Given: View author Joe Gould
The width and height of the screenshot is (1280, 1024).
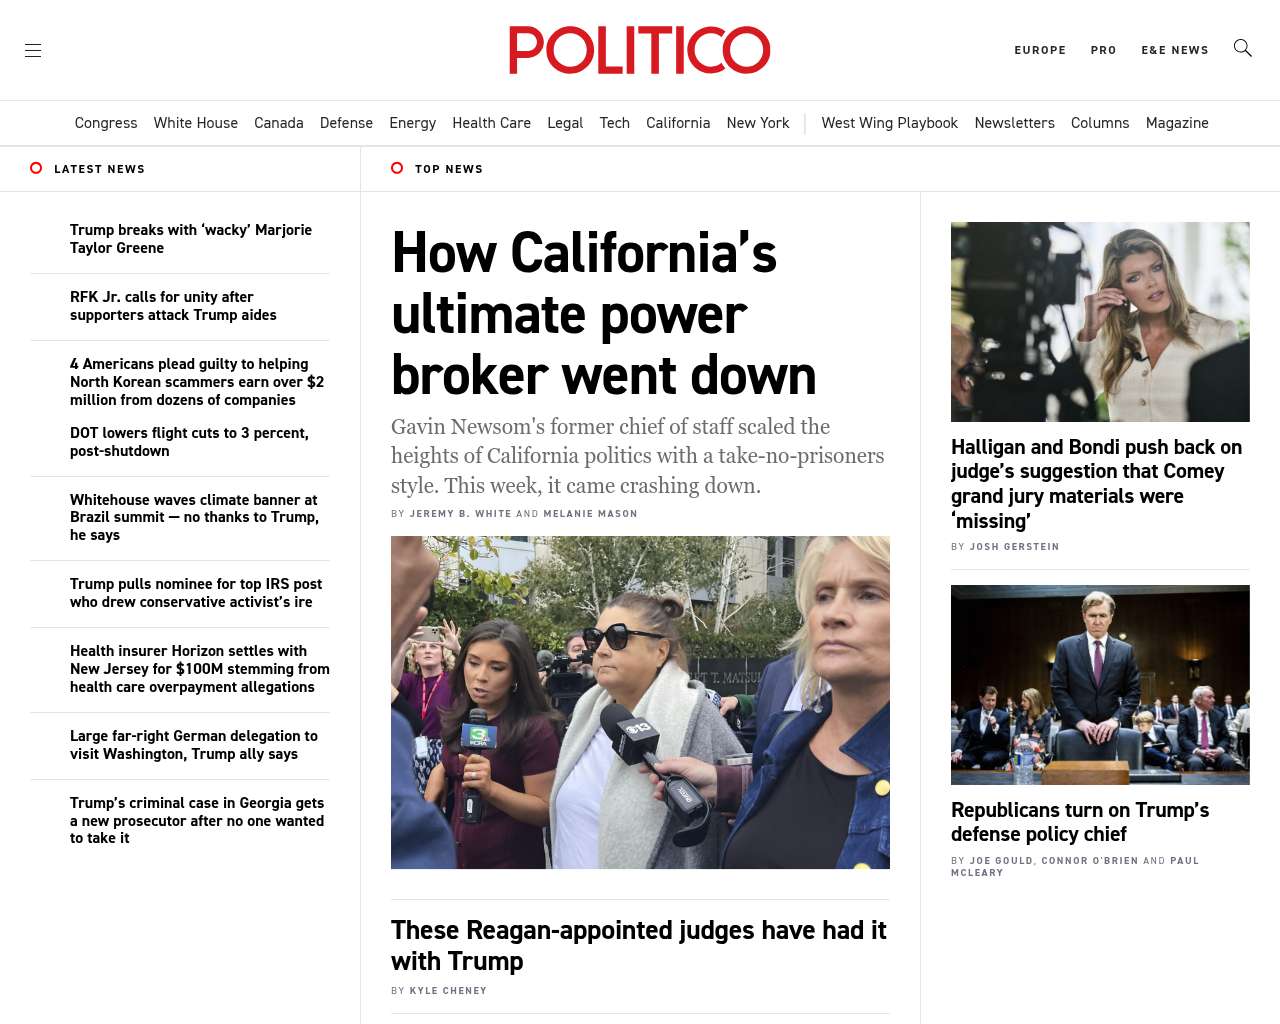Looking at the screenshot, I should click(1000, 861).
